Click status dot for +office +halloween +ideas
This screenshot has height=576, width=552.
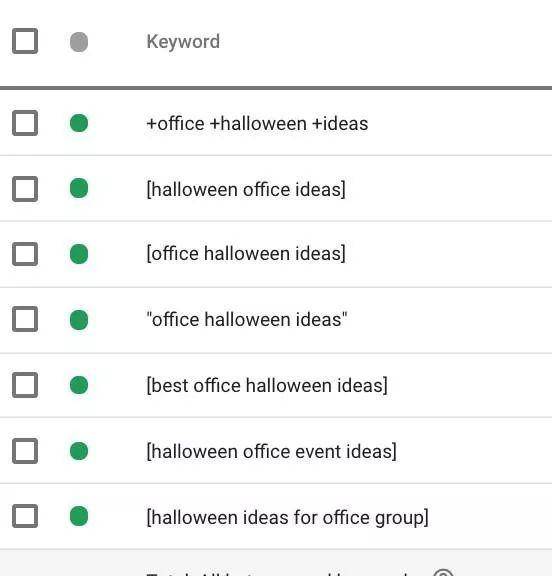(x=79, y=123)
